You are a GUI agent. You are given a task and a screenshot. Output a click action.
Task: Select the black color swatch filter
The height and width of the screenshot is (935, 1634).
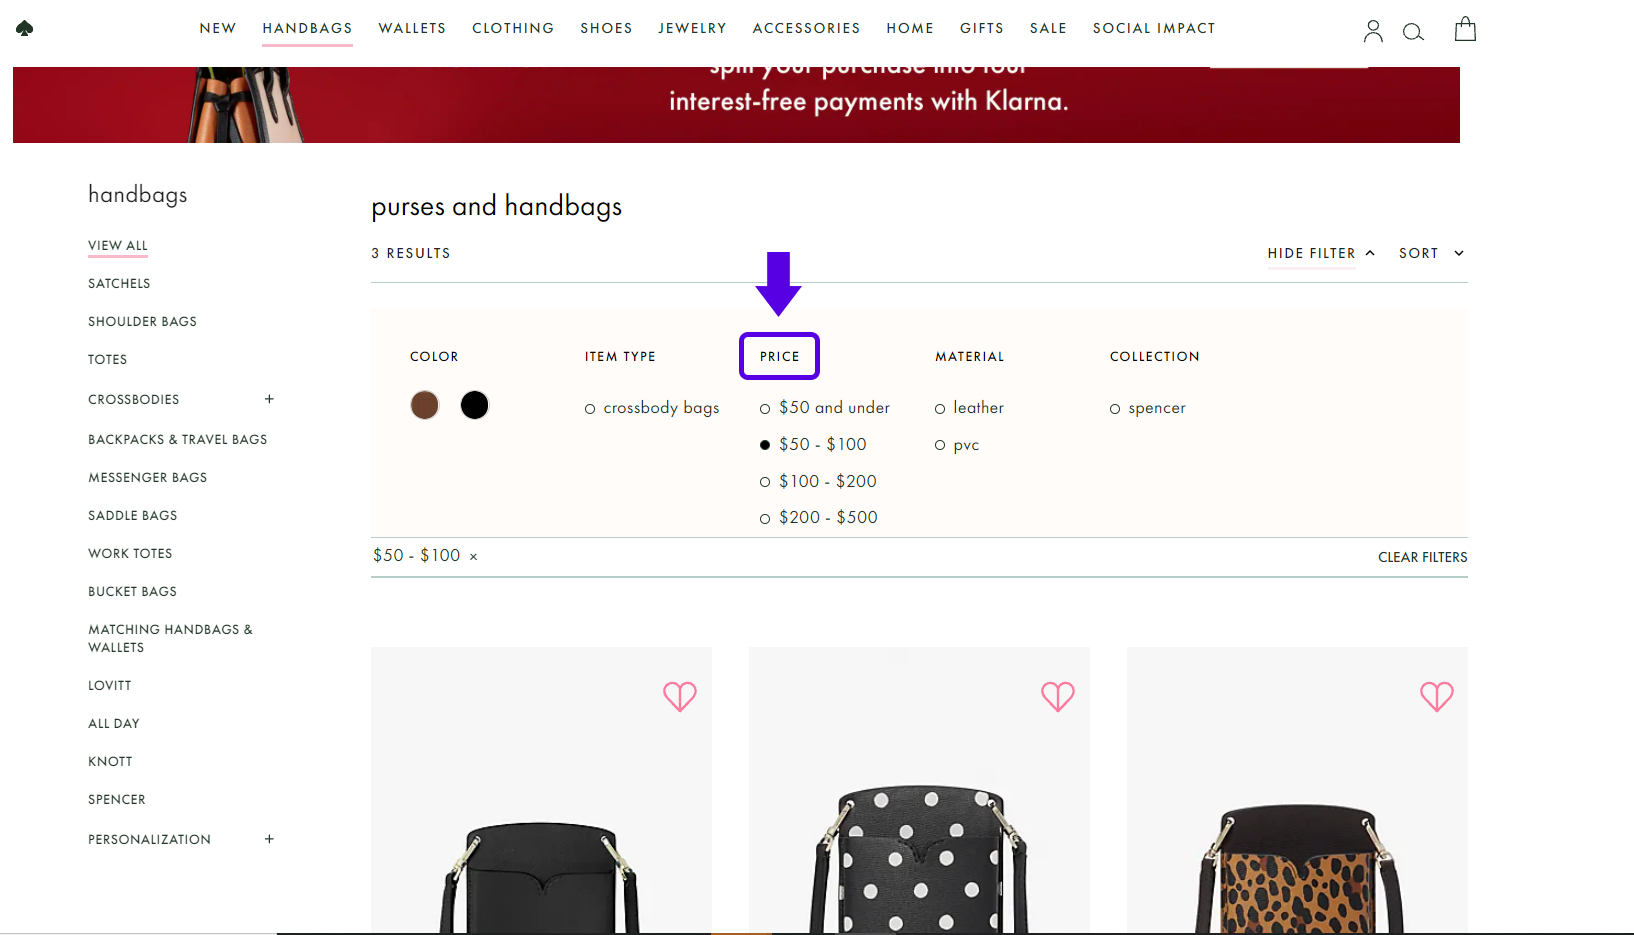click(474, 405)
